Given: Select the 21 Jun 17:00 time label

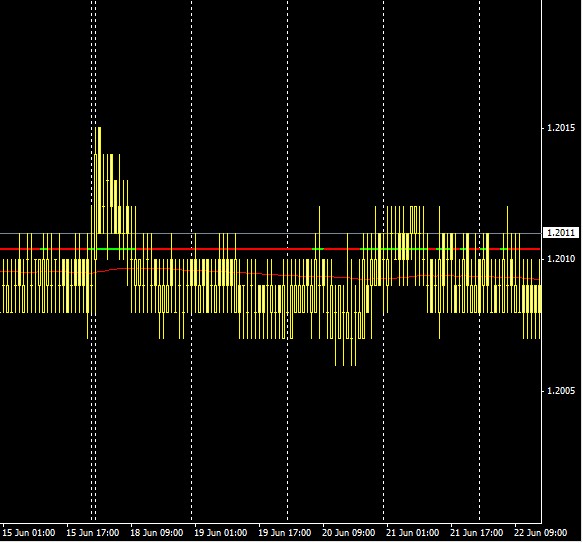Looking at the screenshot, I should click(476, 533).
